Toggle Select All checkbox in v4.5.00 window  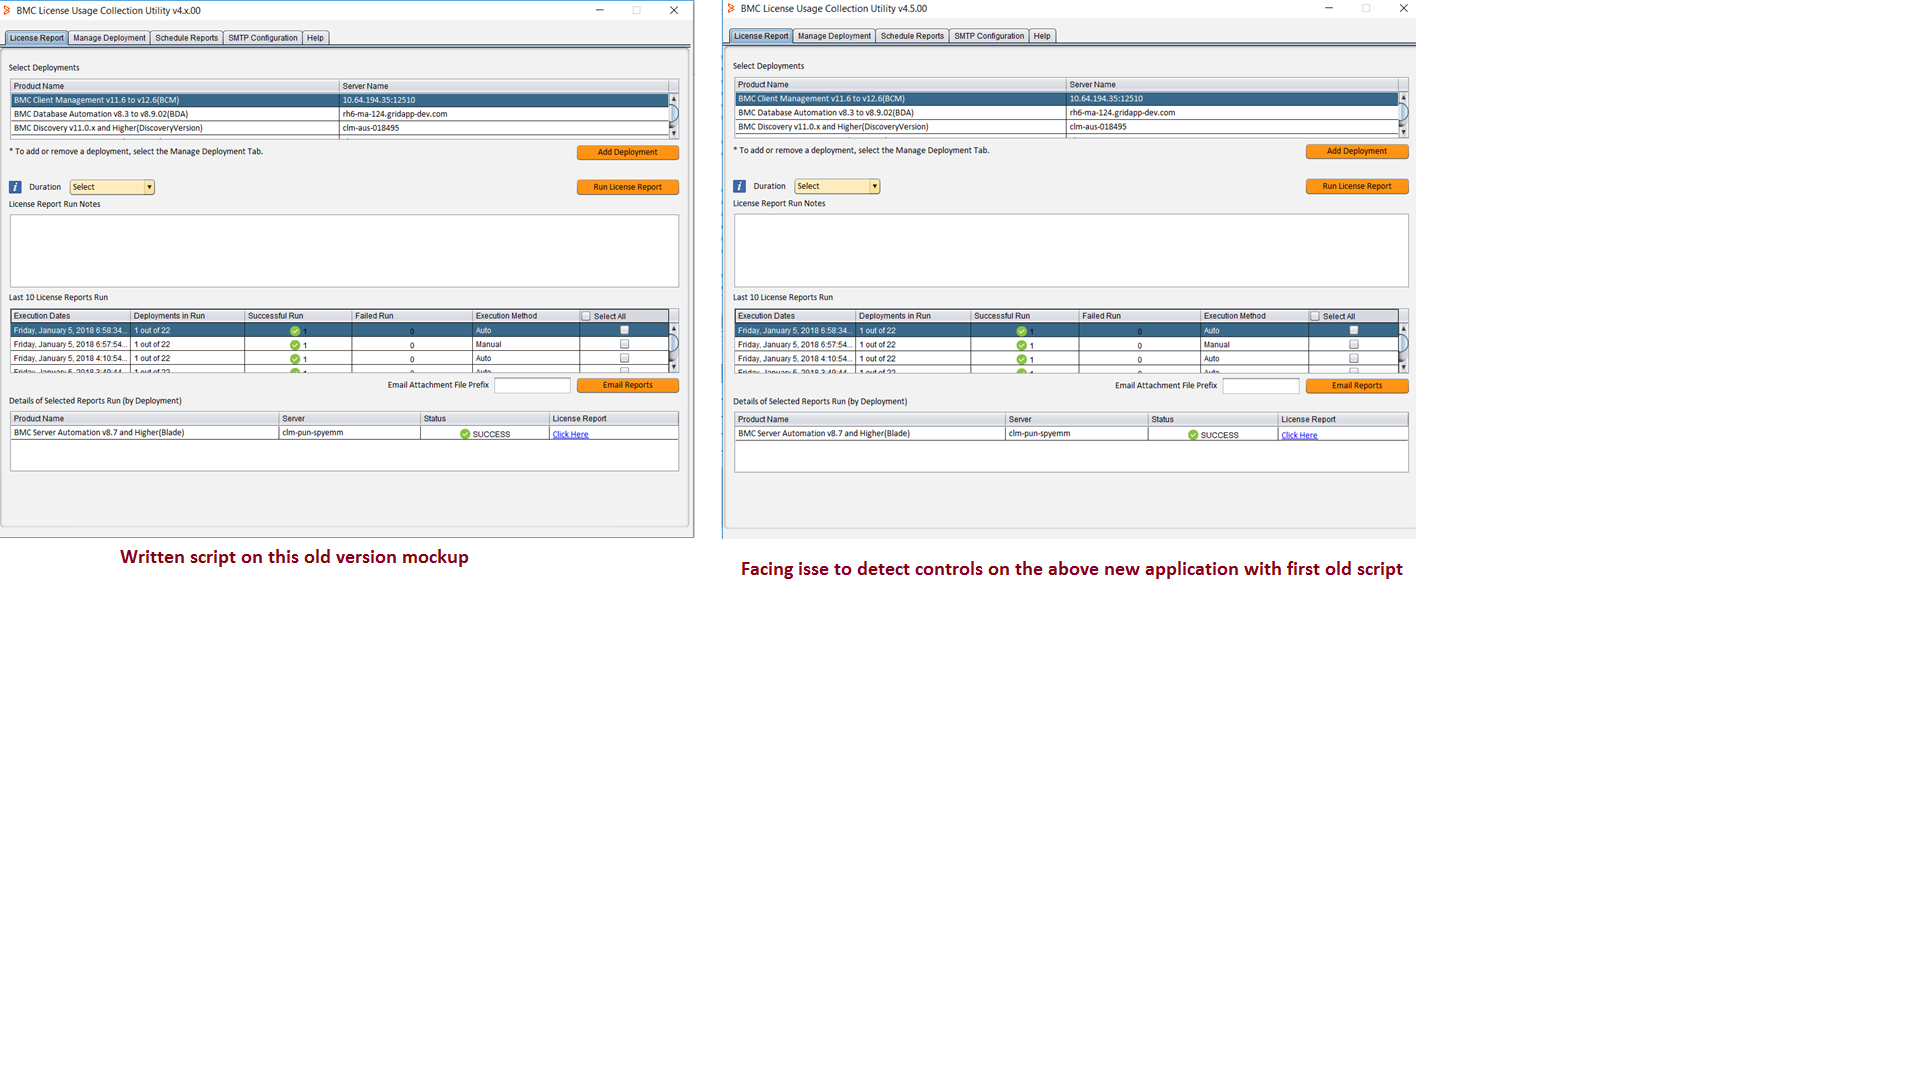[1315, 316]
